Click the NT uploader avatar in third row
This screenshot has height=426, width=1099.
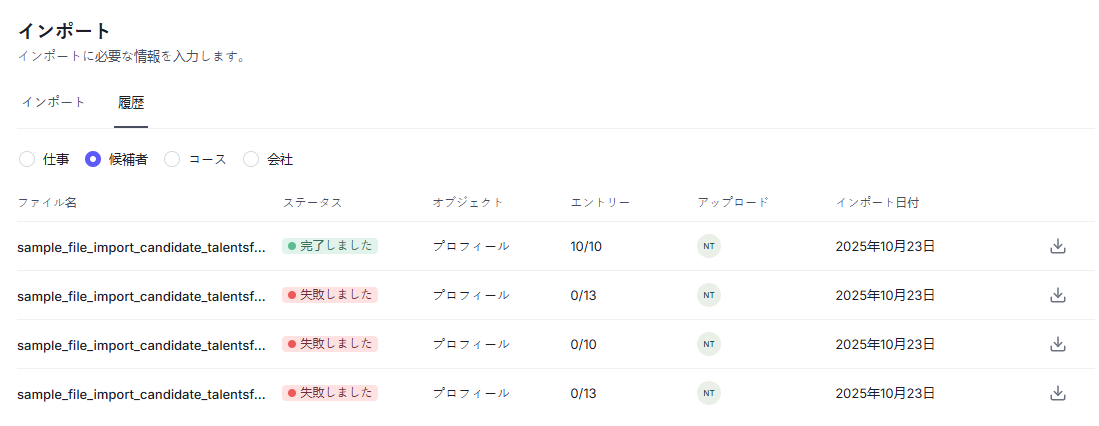[709, 344]
